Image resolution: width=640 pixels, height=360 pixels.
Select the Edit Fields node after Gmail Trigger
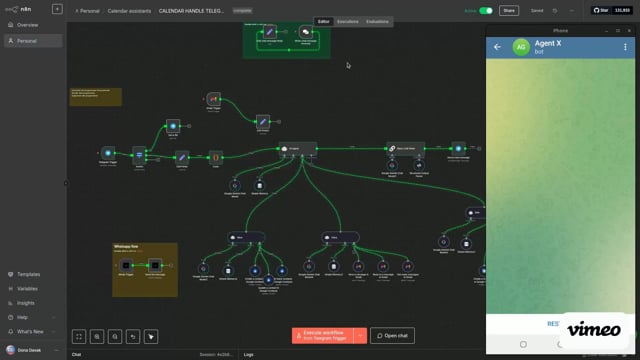(x=263, y=122)
